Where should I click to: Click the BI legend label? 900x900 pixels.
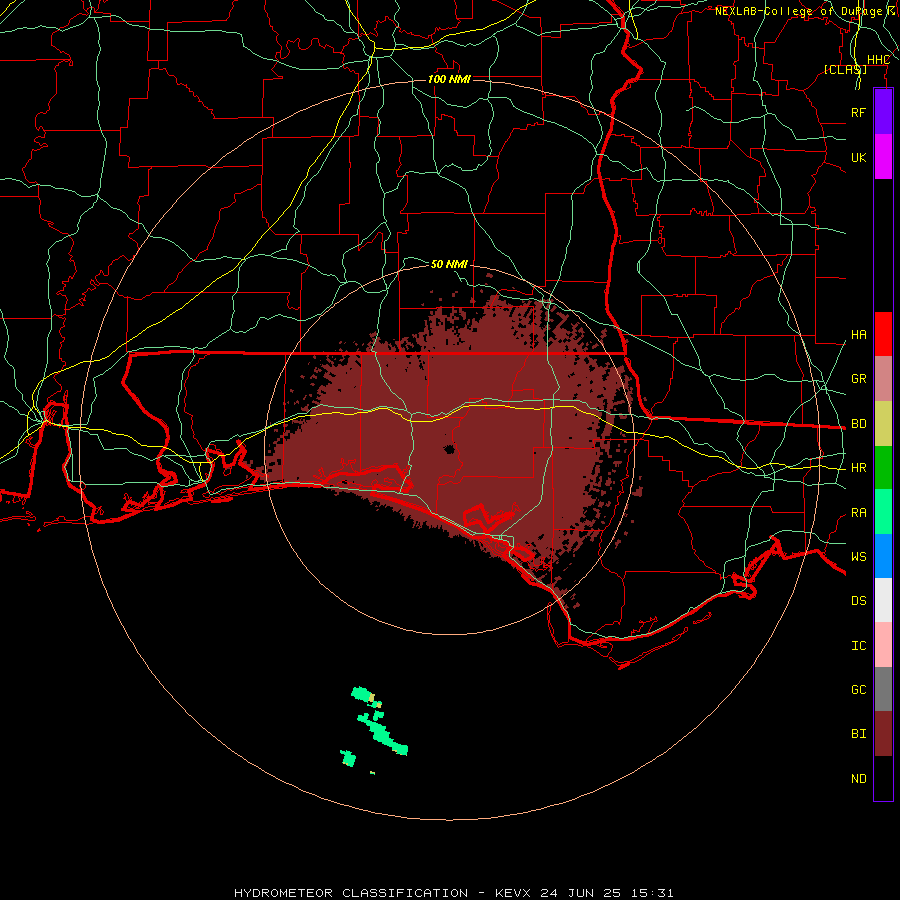click(x=858, y=734)
